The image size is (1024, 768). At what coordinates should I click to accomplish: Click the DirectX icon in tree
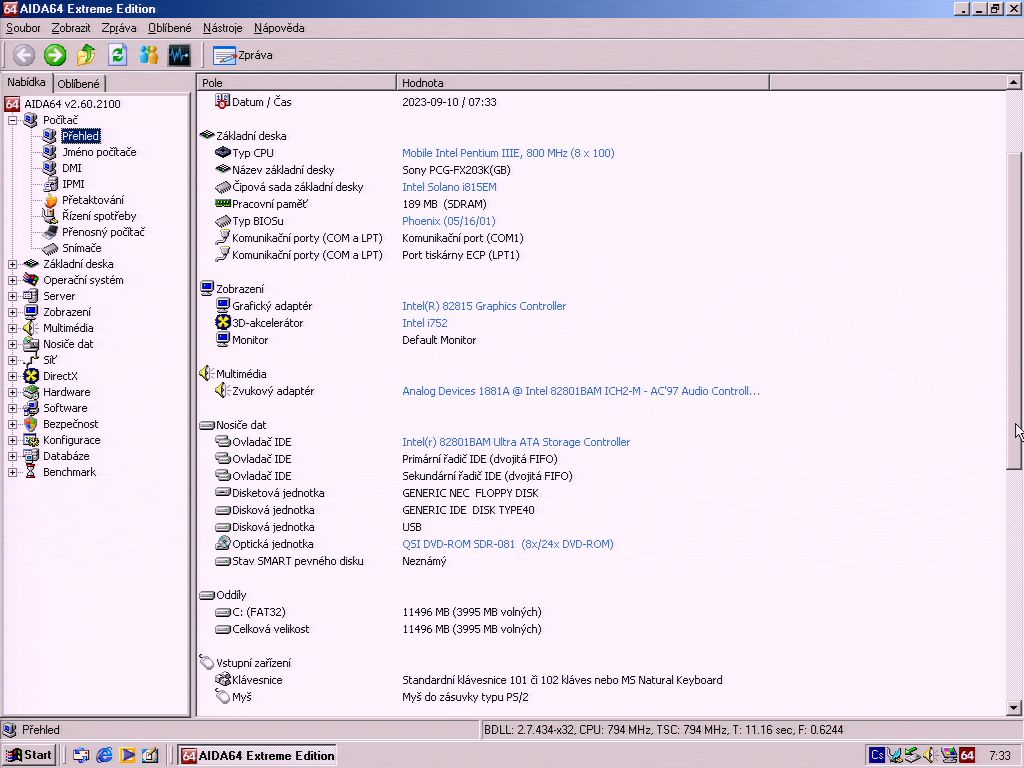[x=31, y=376]
